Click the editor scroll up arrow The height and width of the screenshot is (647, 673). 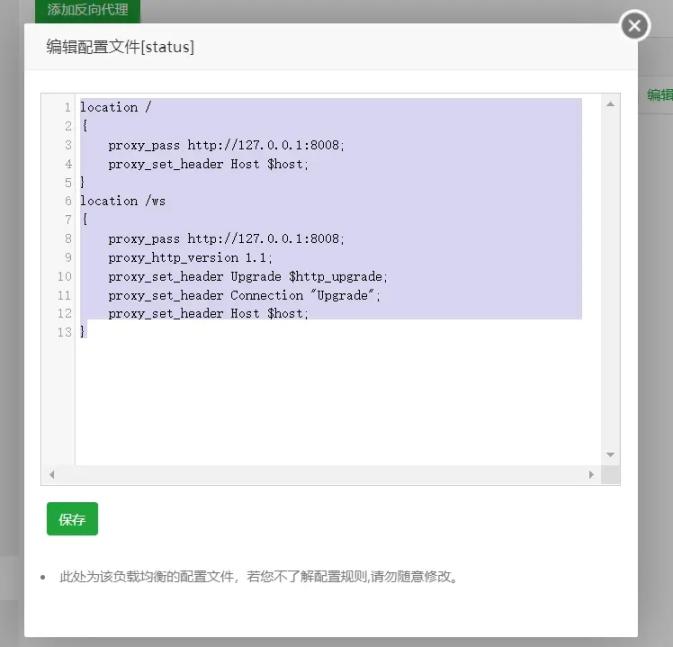(610, 104)
